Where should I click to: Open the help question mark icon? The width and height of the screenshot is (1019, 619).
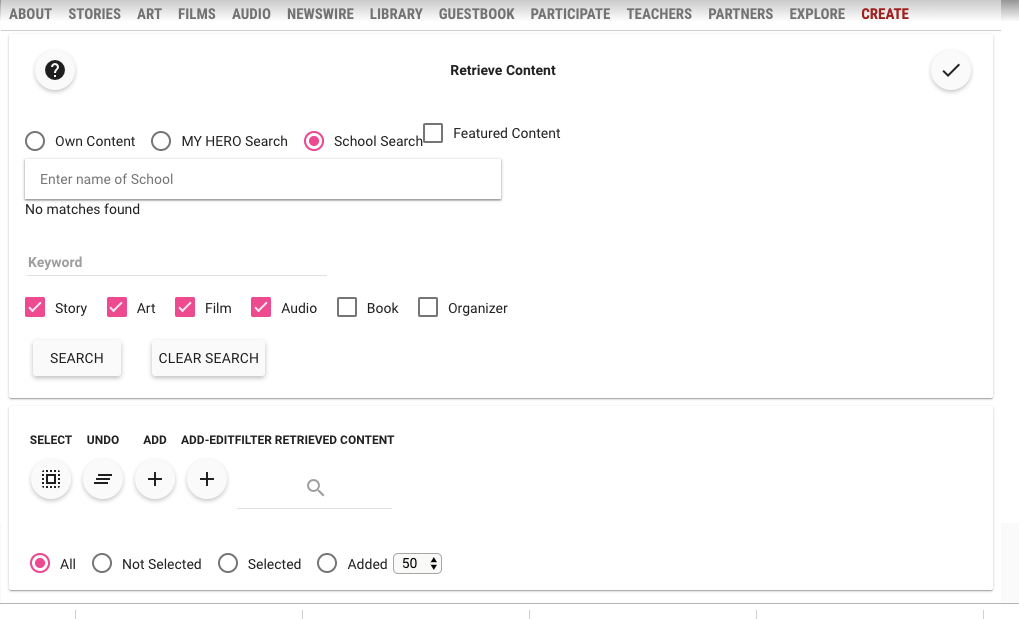coord(54,70)
